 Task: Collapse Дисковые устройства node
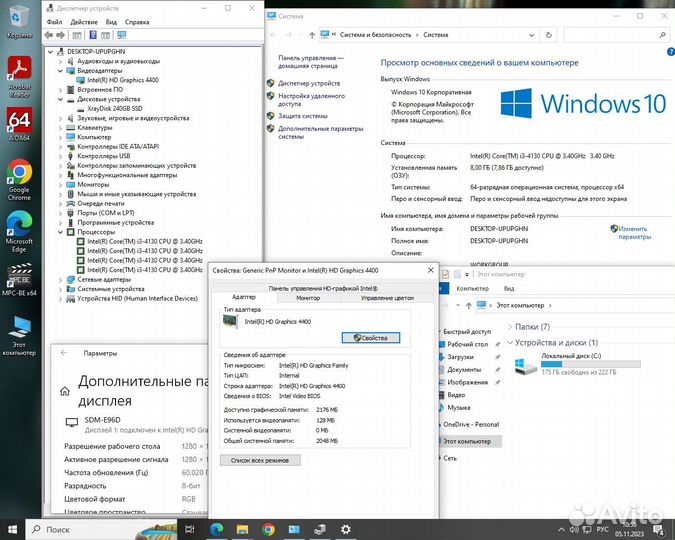point(60,99)
